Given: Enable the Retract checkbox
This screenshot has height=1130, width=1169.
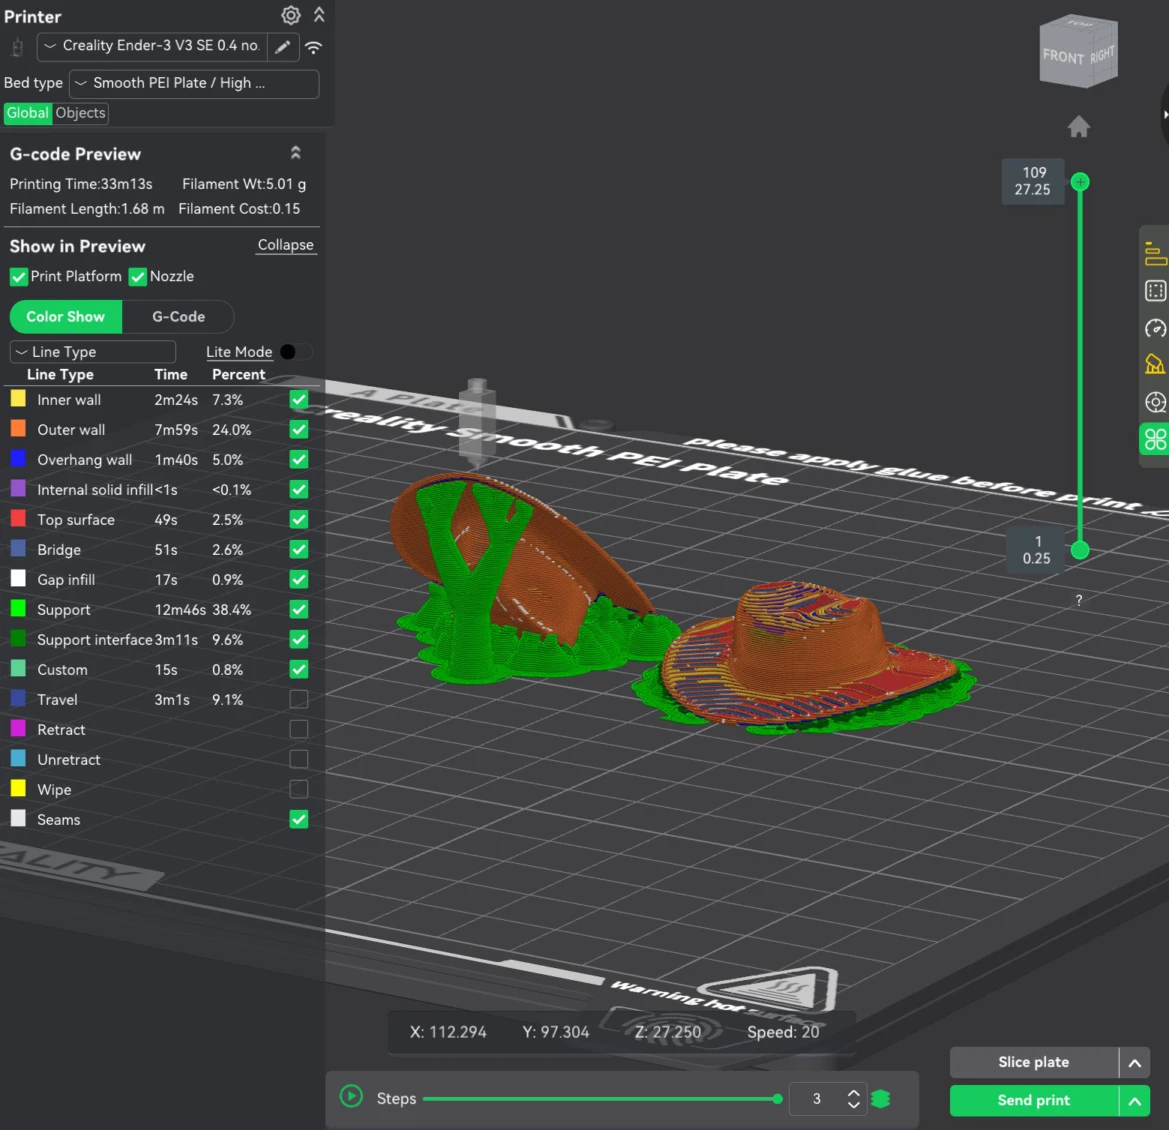Looking at the screenshot, I should pos(299,729).
